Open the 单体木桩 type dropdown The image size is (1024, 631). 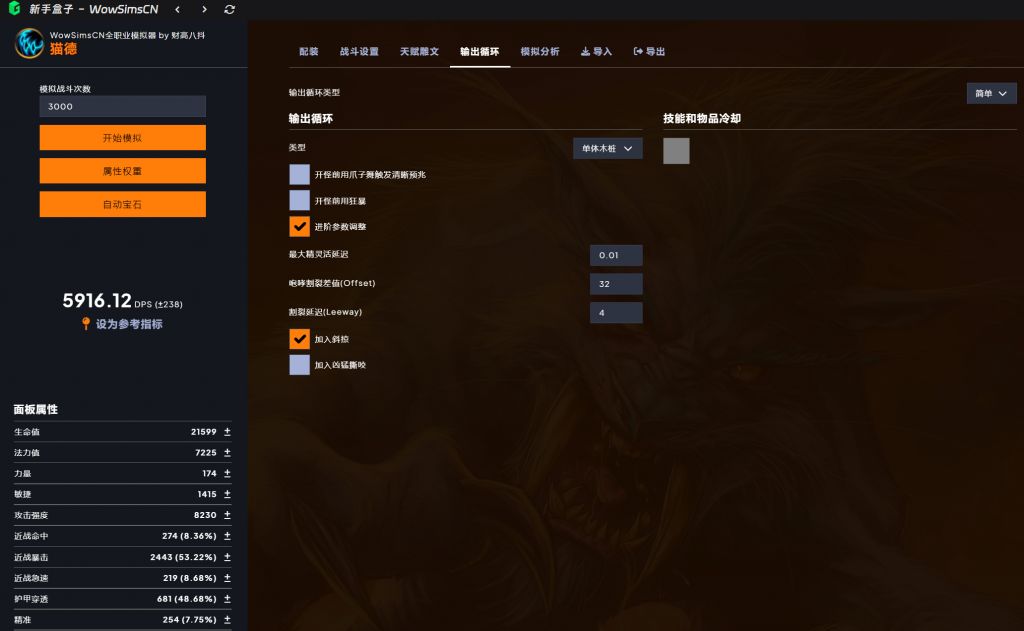point(607,147)
